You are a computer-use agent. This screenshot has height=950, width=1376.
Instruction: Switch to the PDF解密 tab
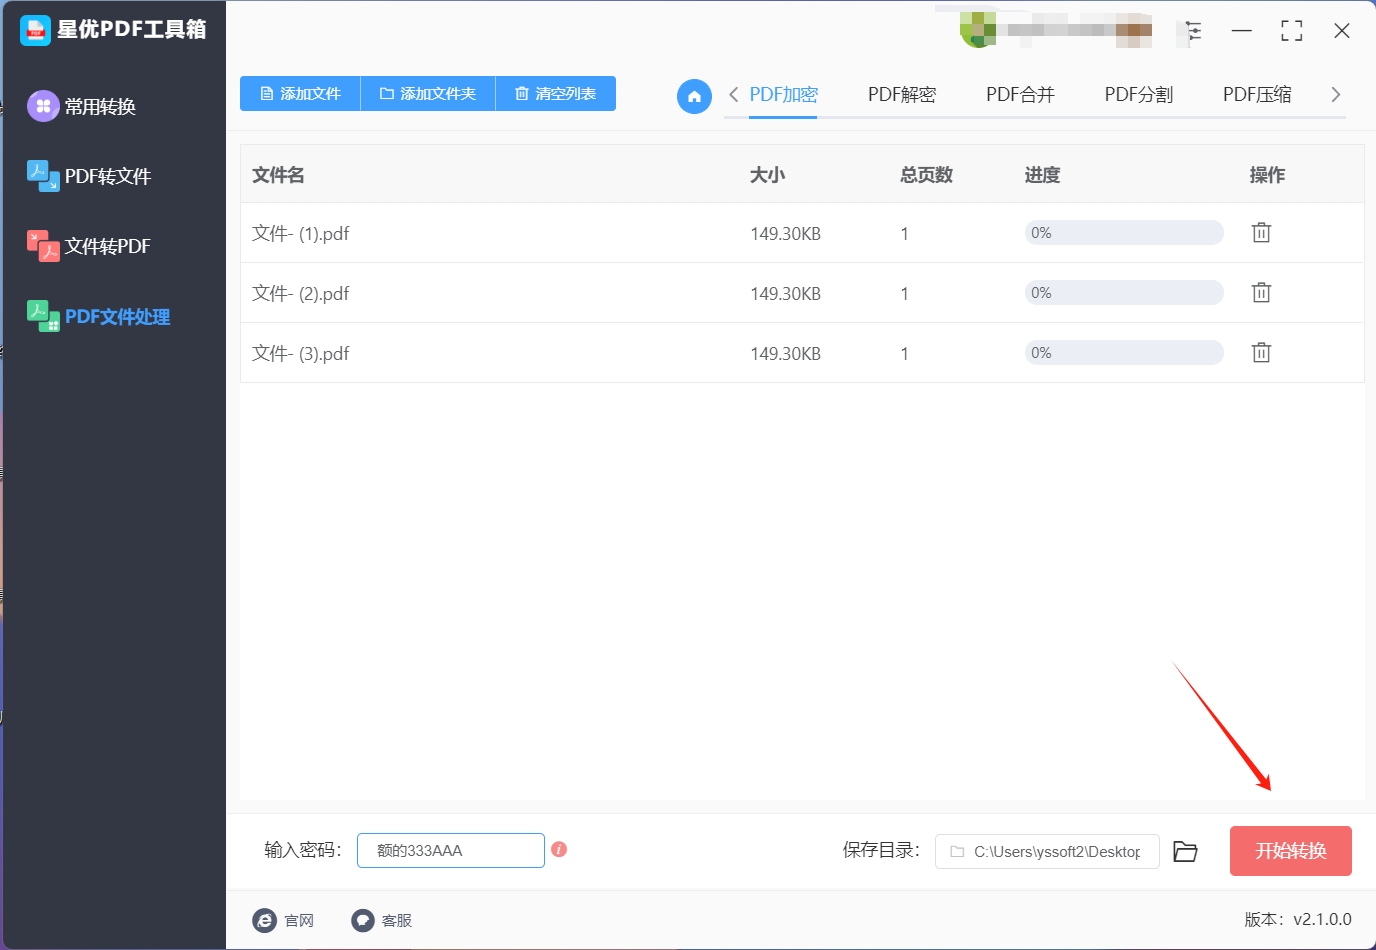pos(902,95)
